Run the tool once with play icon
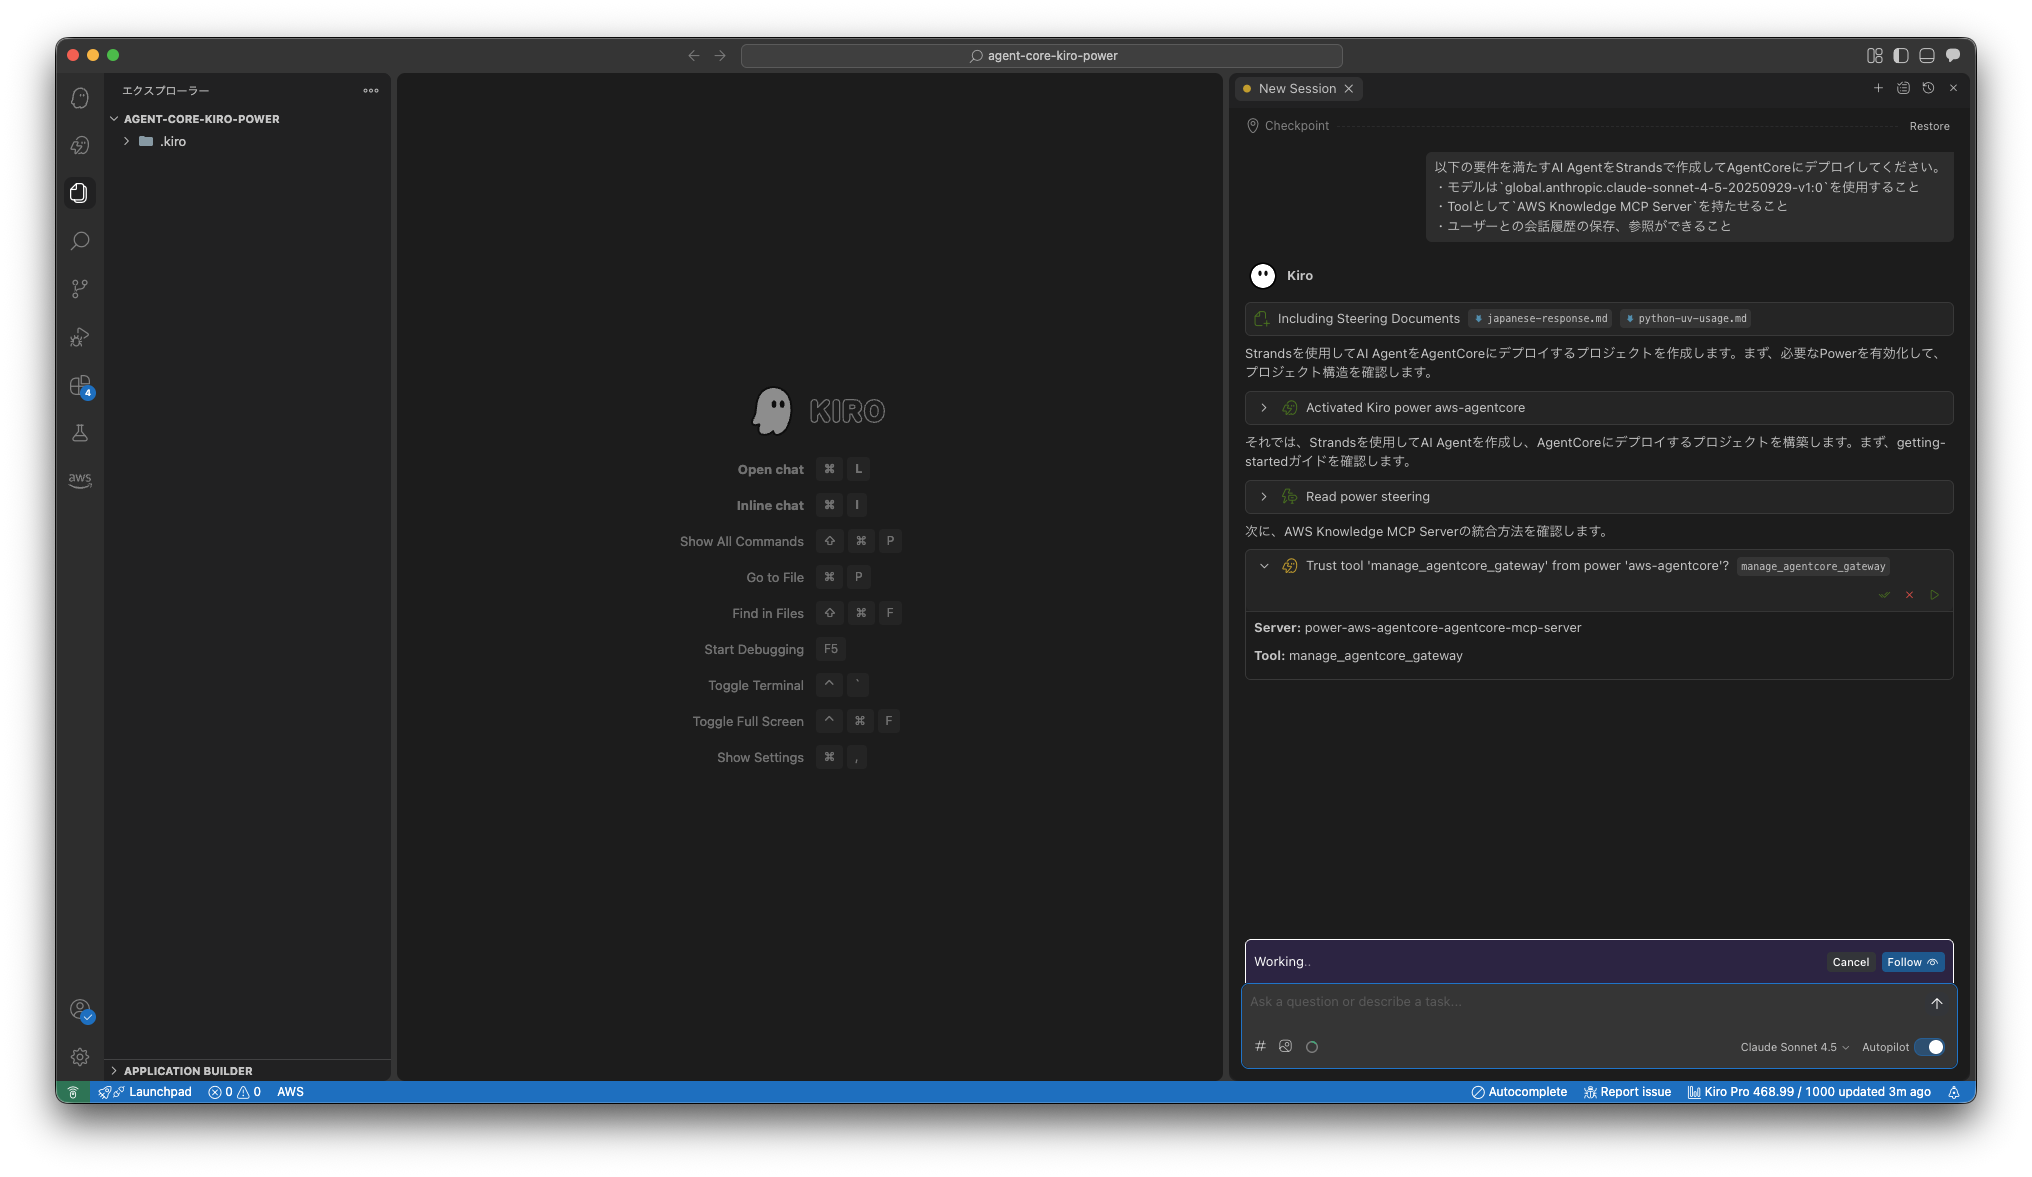 1934,595
